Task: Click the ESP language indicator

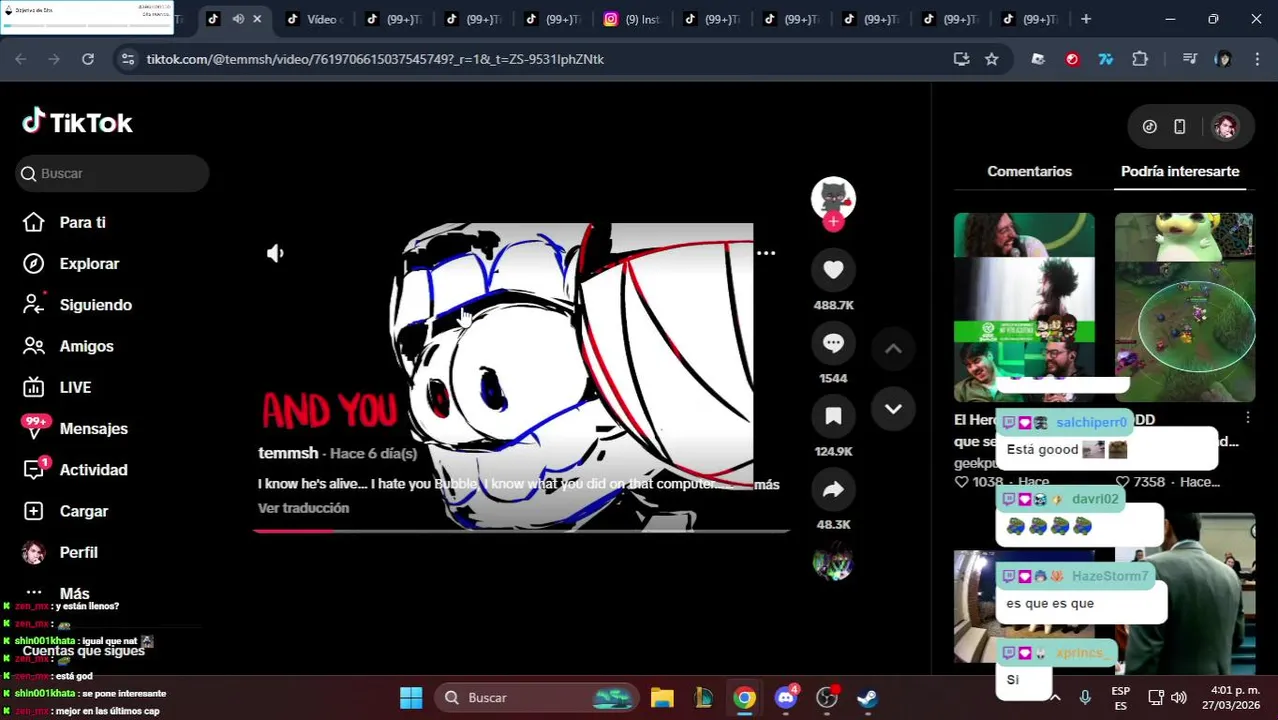Action: click(1120, 697)
